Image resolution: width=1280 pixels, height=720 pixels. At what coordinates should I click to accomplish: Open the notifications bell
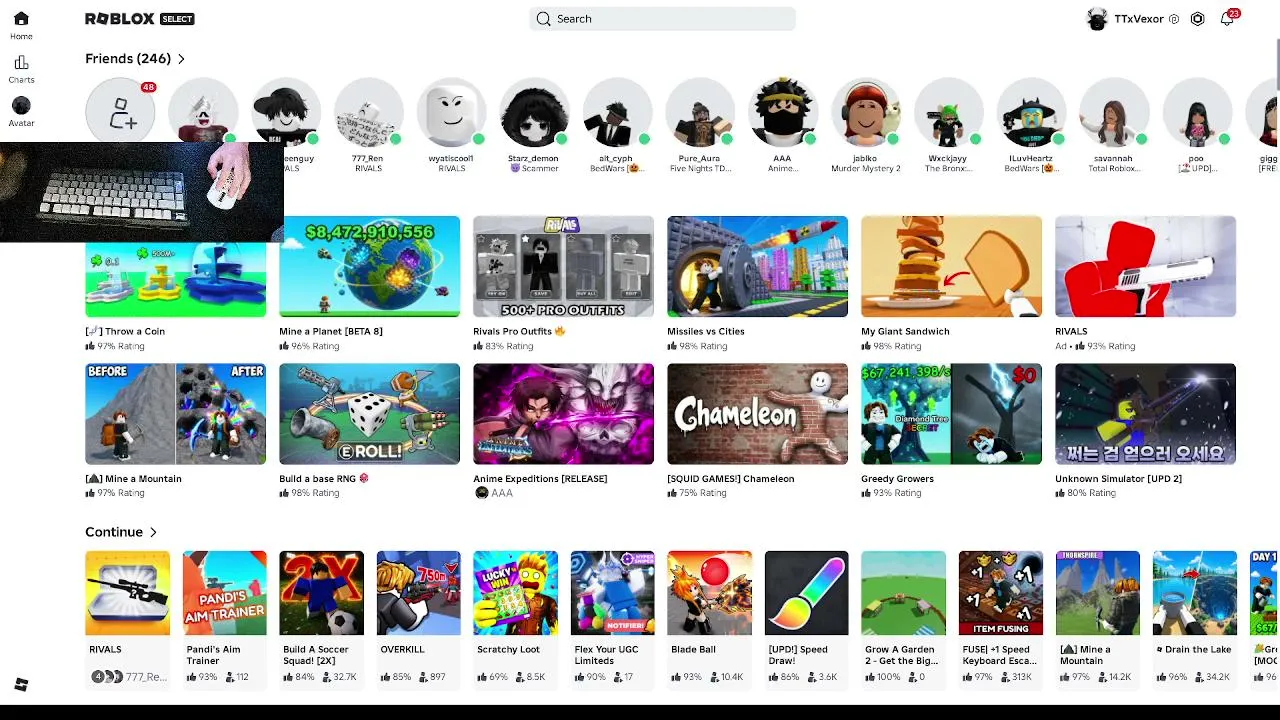pyautogui.click(x=1227, y=19)
